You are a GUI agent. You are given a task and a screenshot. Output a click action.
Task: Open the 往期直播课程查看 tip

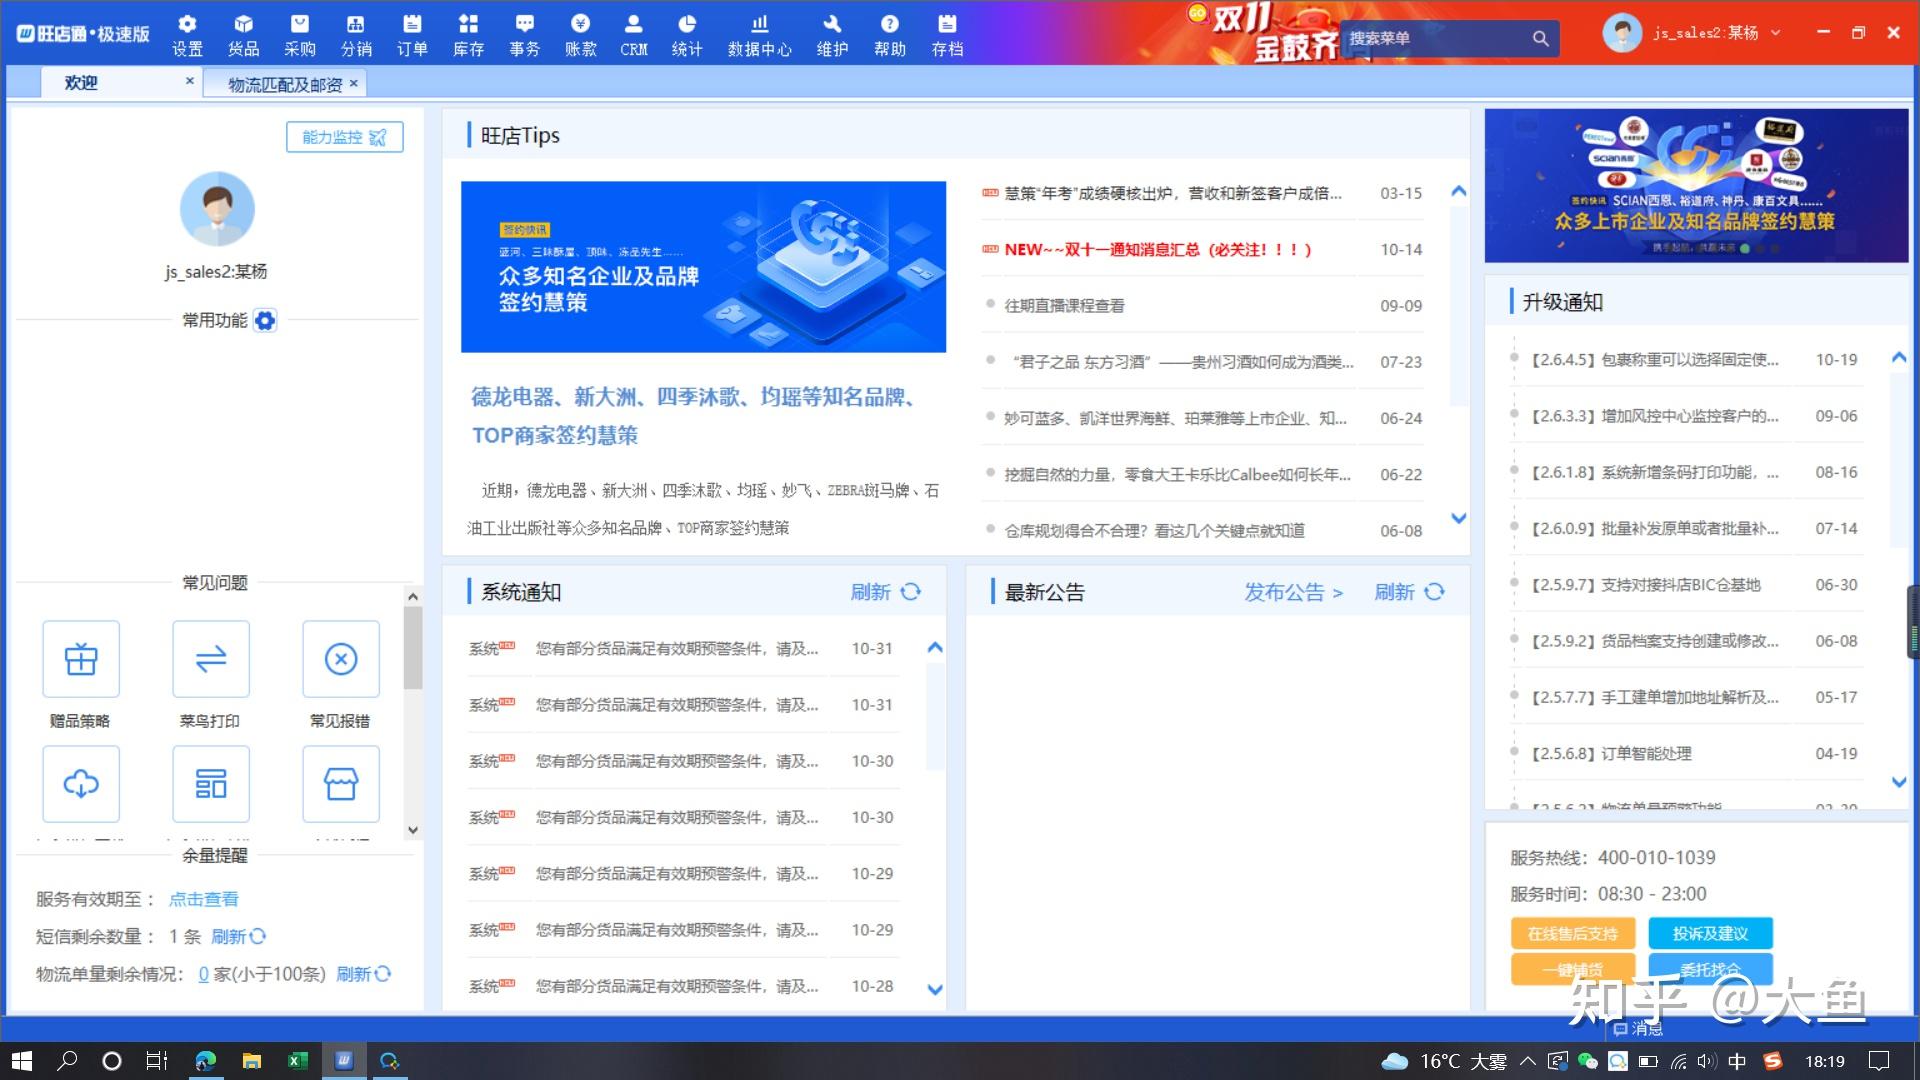click(x=1064, y=306)
